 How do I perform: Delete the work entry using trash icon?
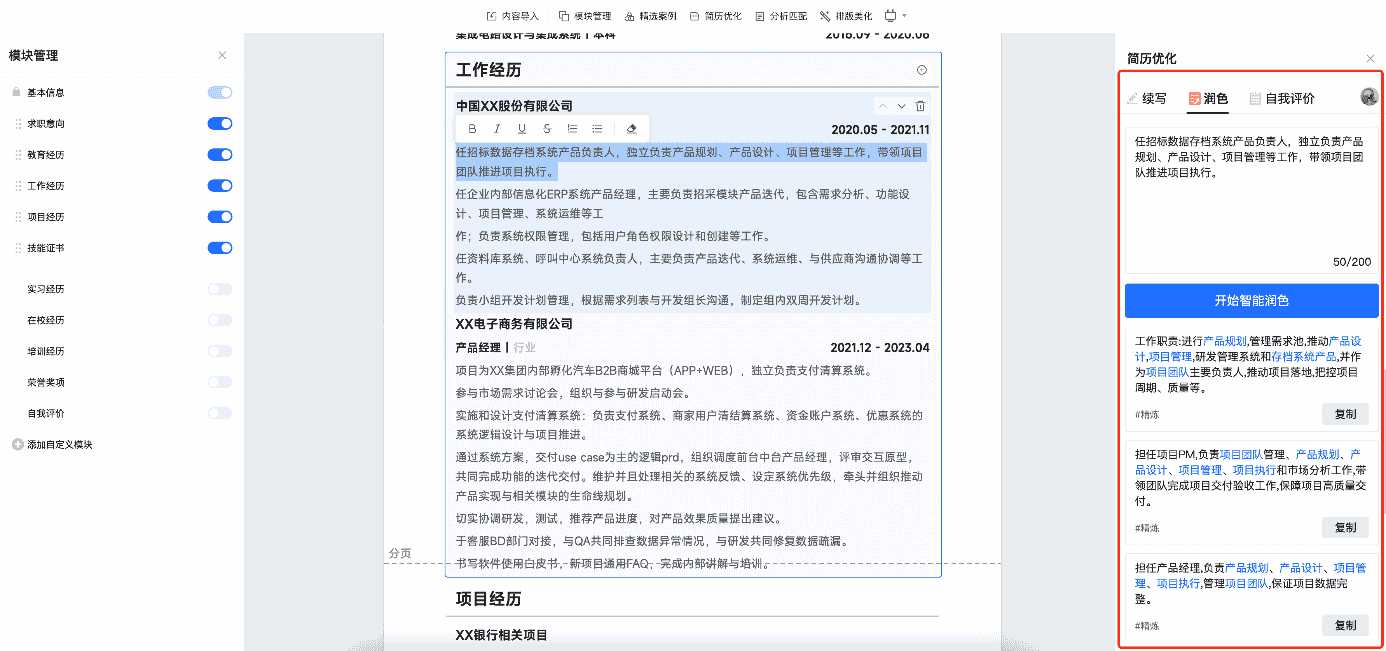coord(920,105)
